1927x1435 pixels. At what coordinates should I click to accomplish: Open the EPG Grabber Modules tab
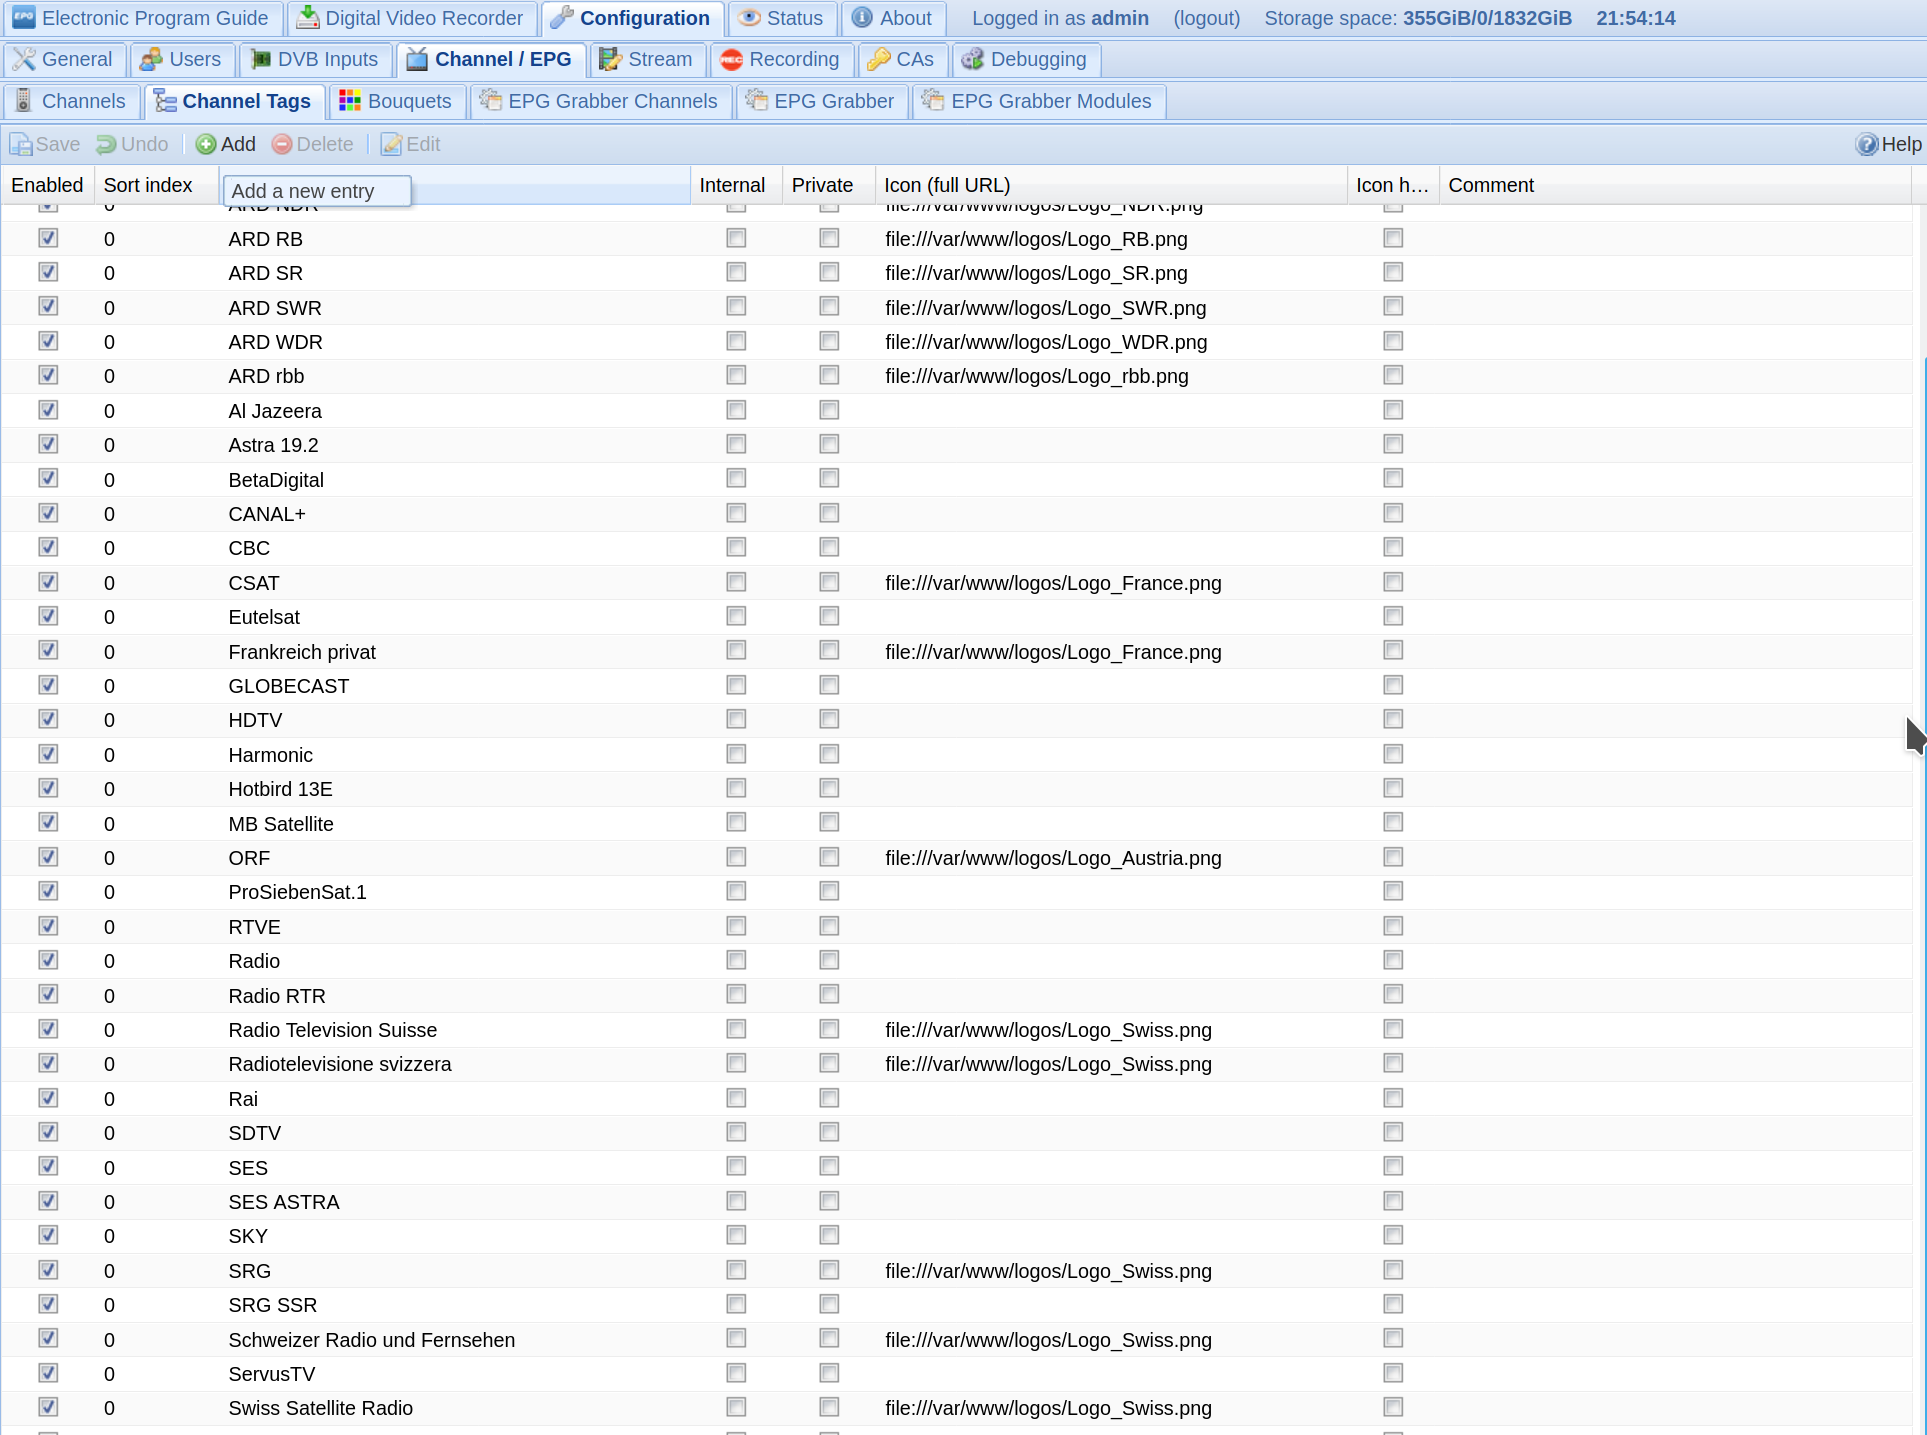[x=1039, y=101]
